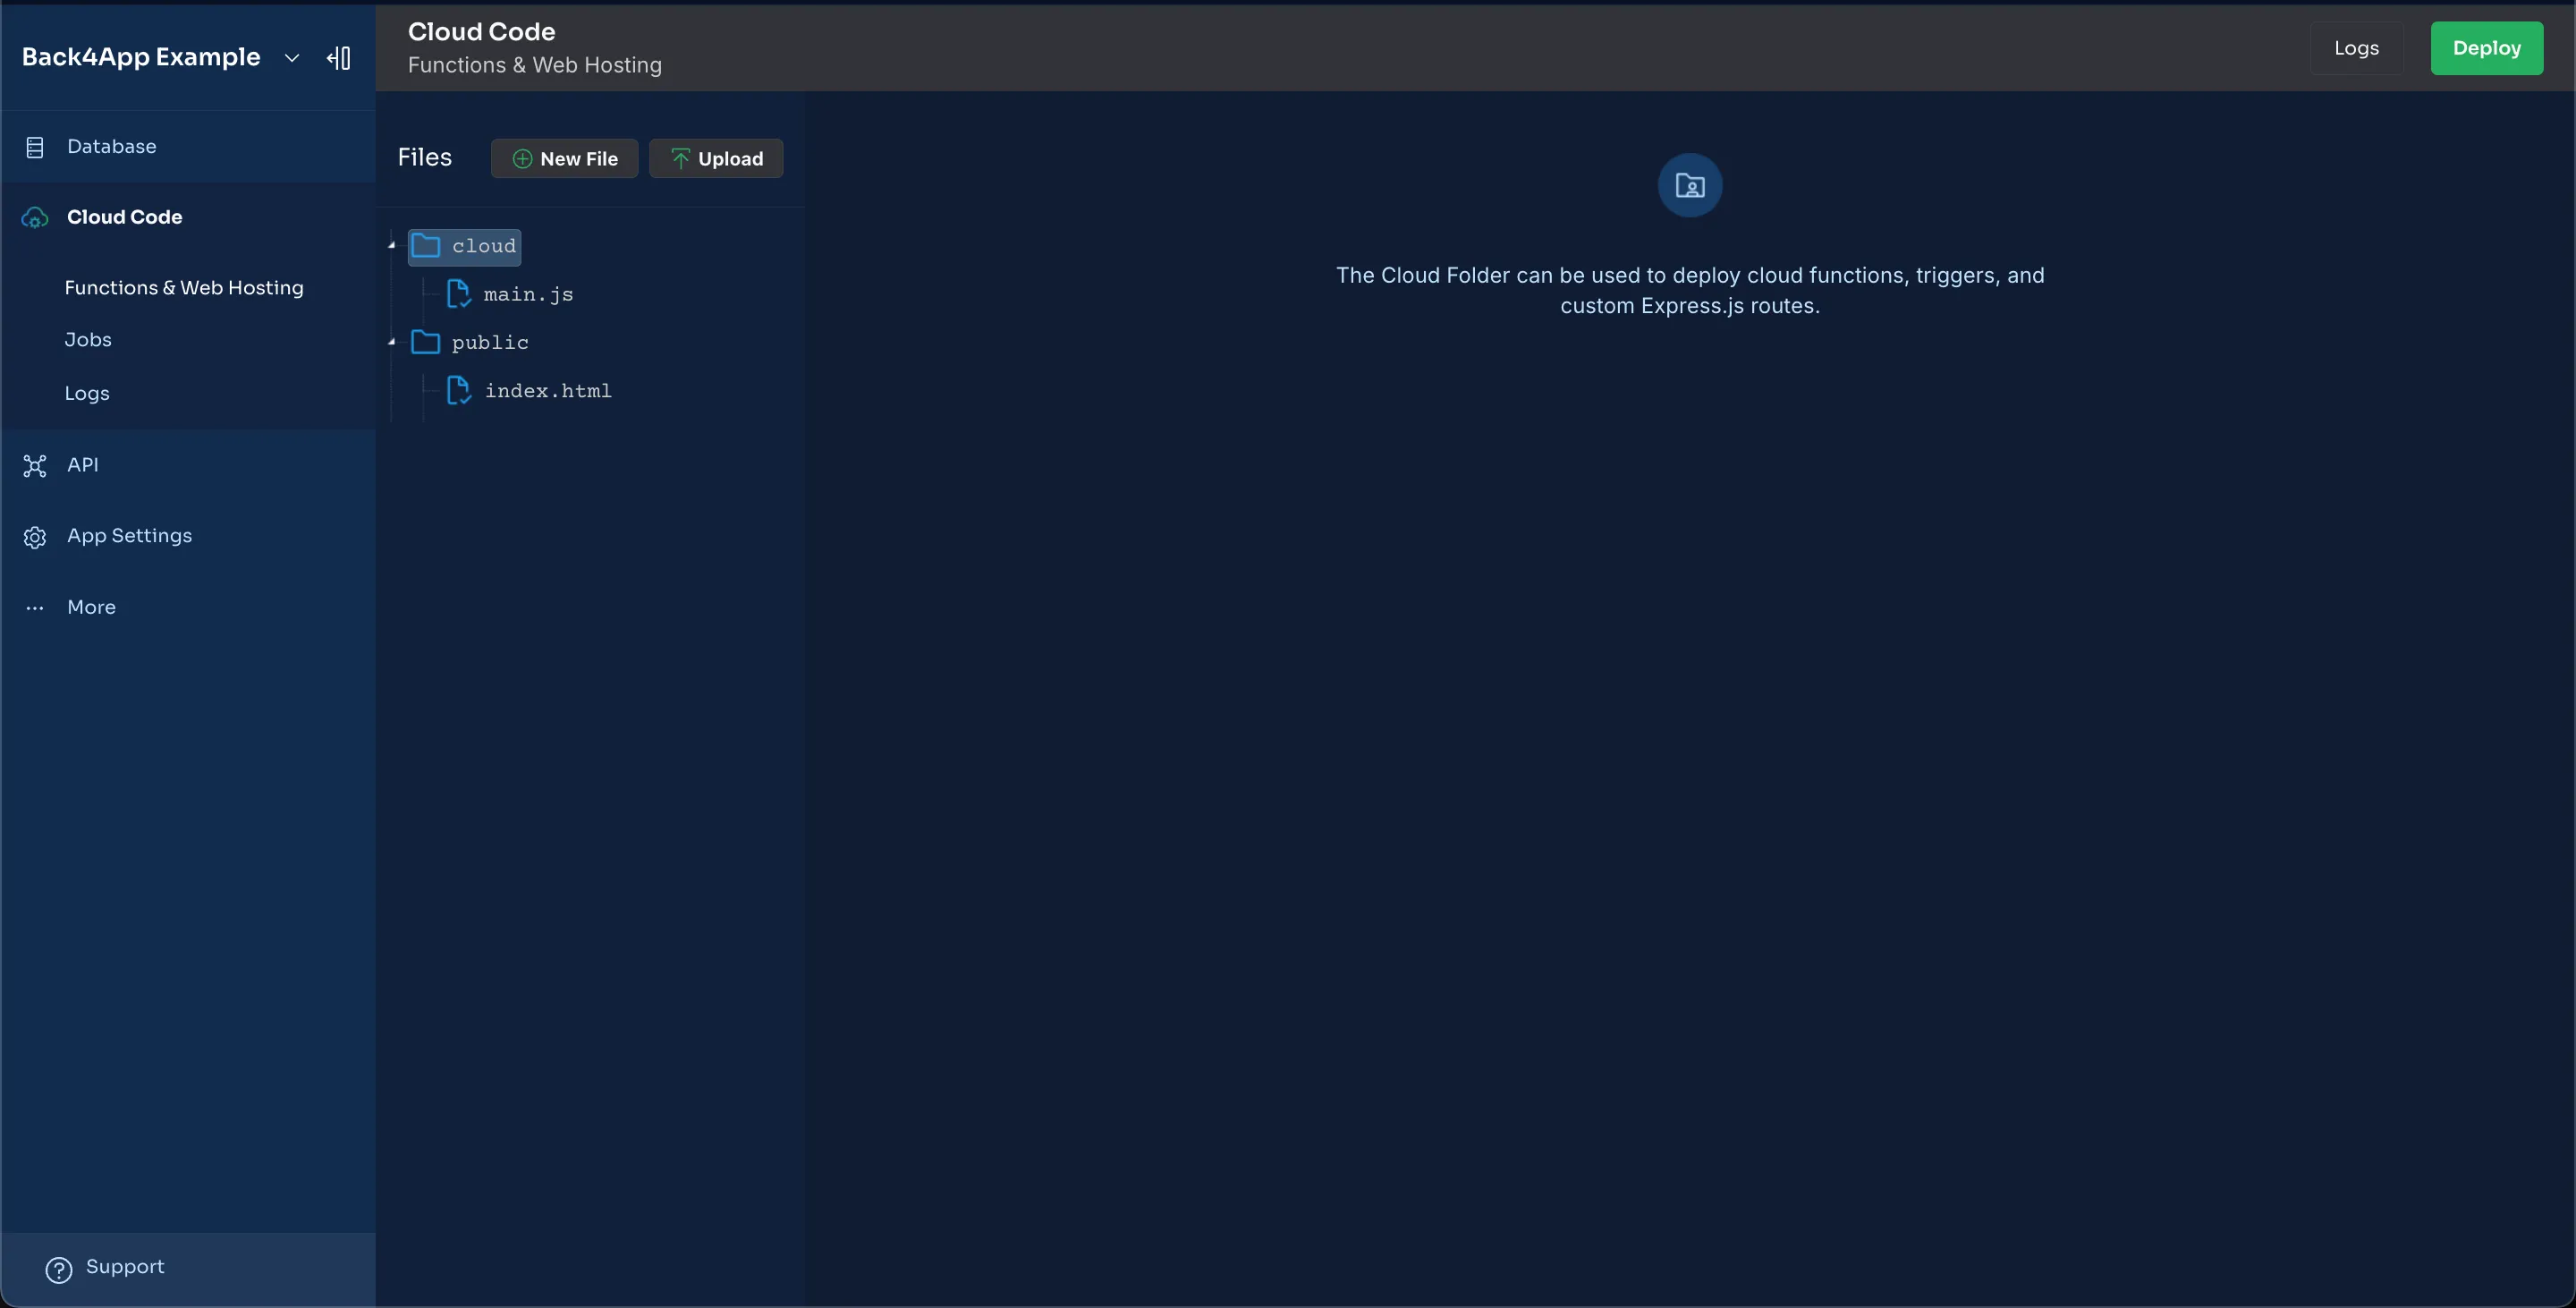Image resolution: width=2576 pixels, height=1308 pixels.
Task: Select the main.js file name
Action: 528,294
